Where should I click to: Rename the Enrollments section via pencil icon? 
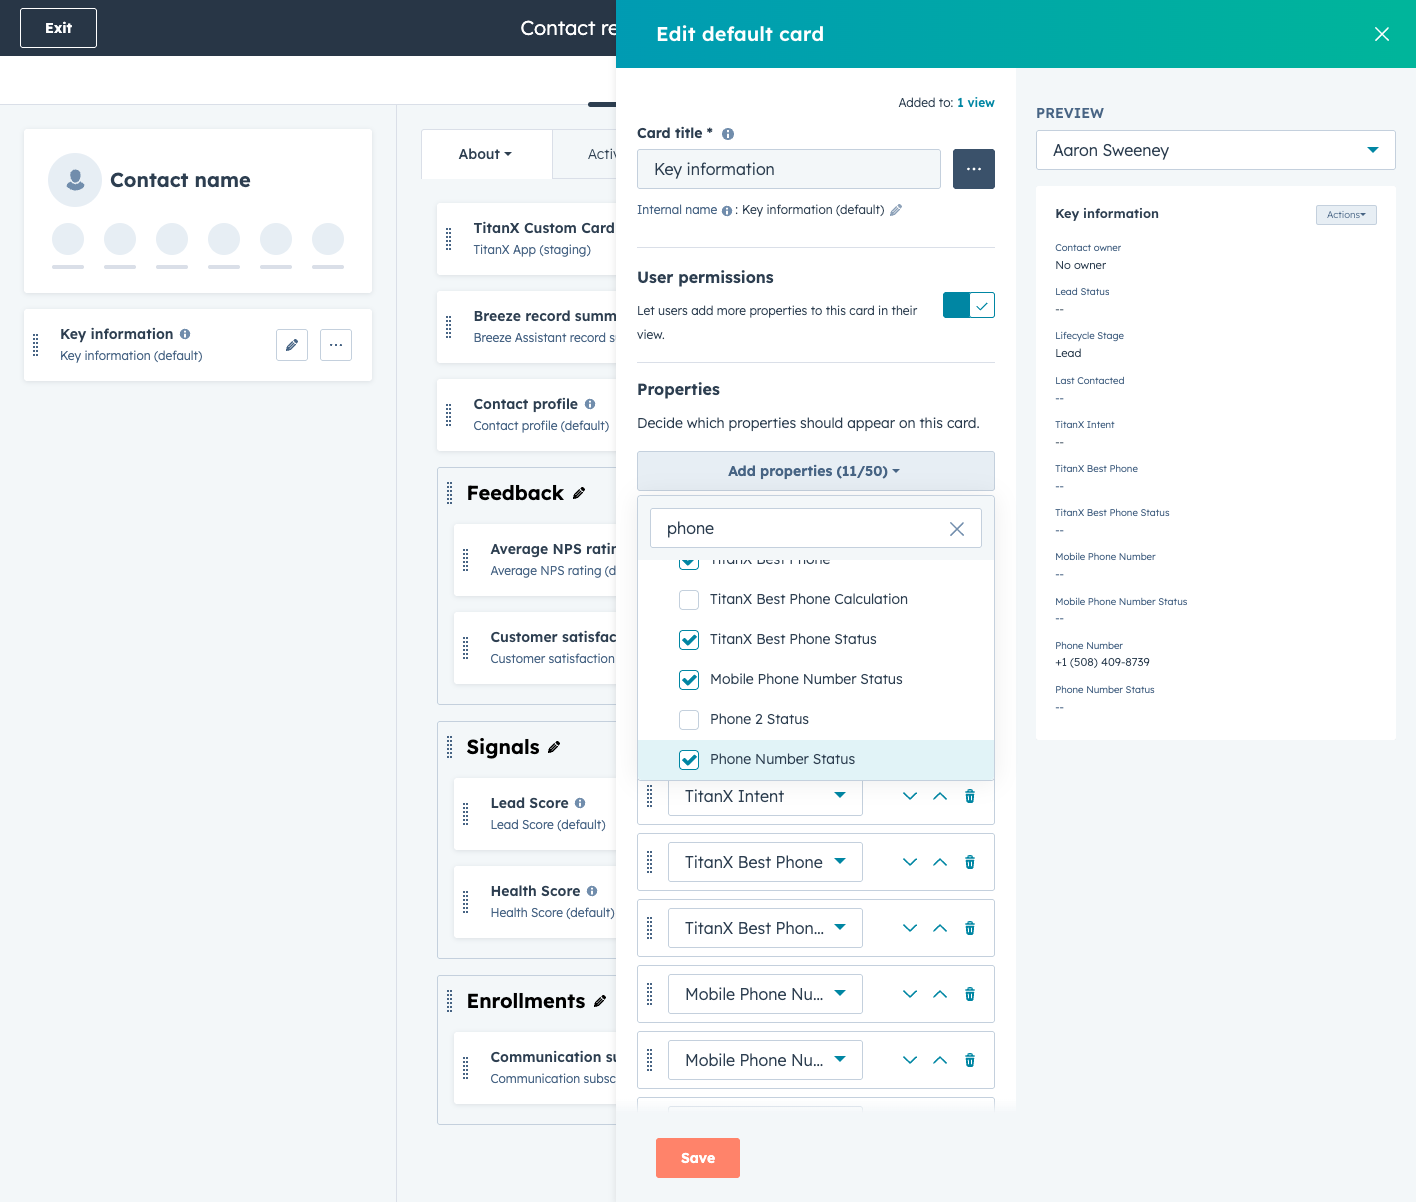[x=600, y=1001]
